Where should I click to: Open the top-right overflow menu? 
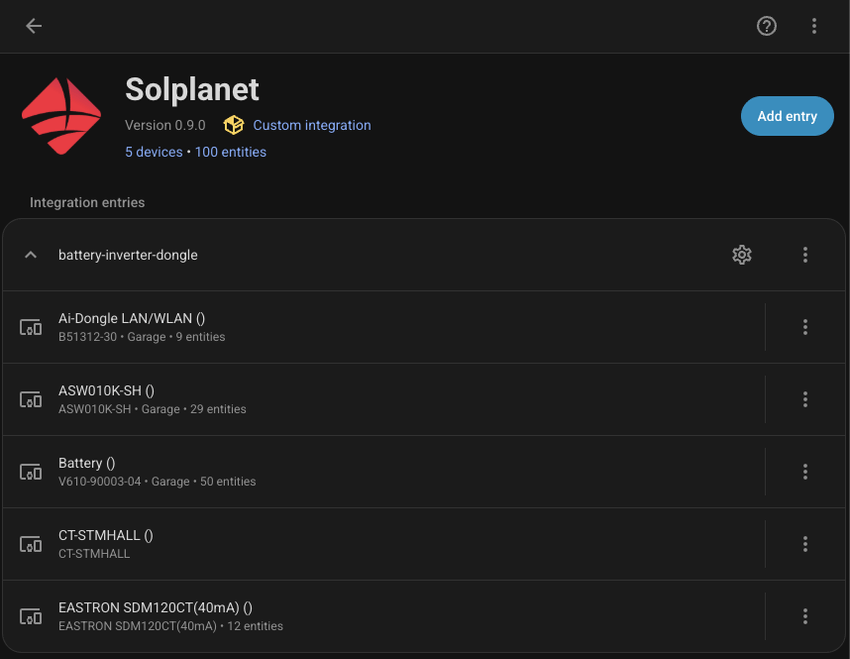click(814, 26)
